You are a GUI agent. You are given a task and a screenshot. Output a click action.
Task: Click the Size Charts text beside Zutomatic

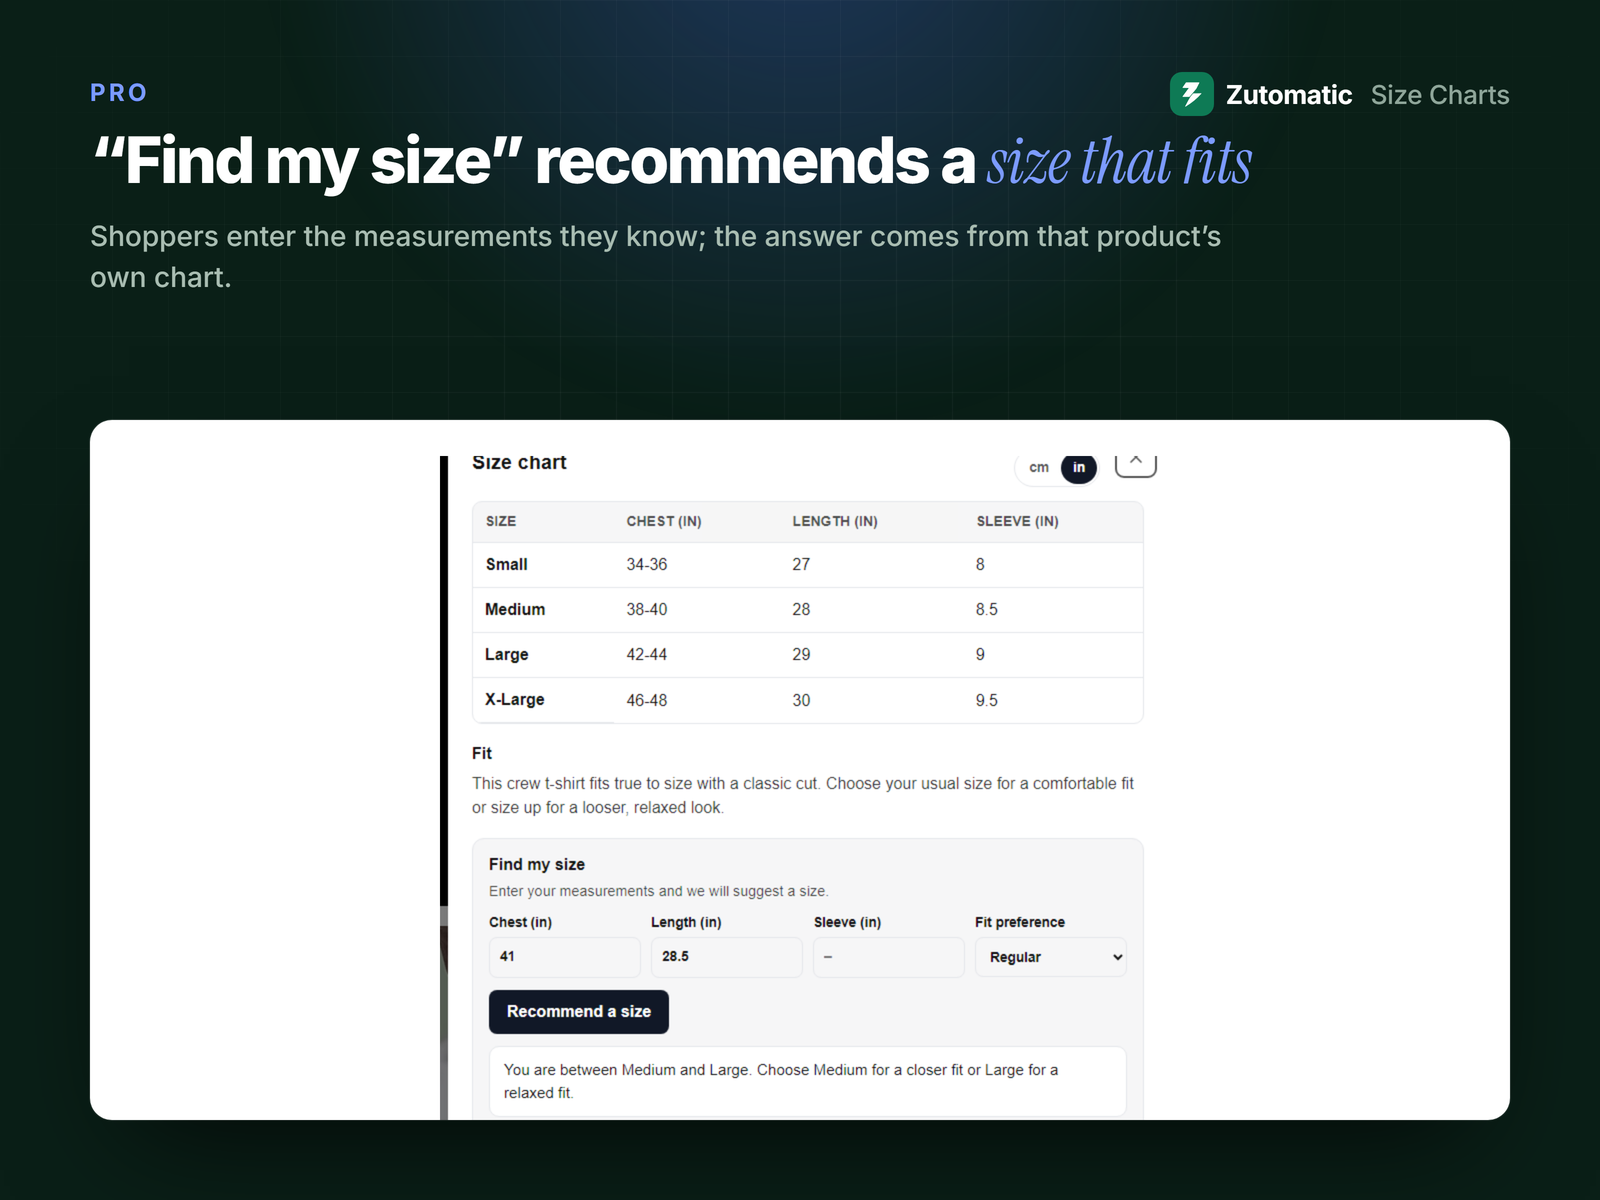tap(1440, 95)
